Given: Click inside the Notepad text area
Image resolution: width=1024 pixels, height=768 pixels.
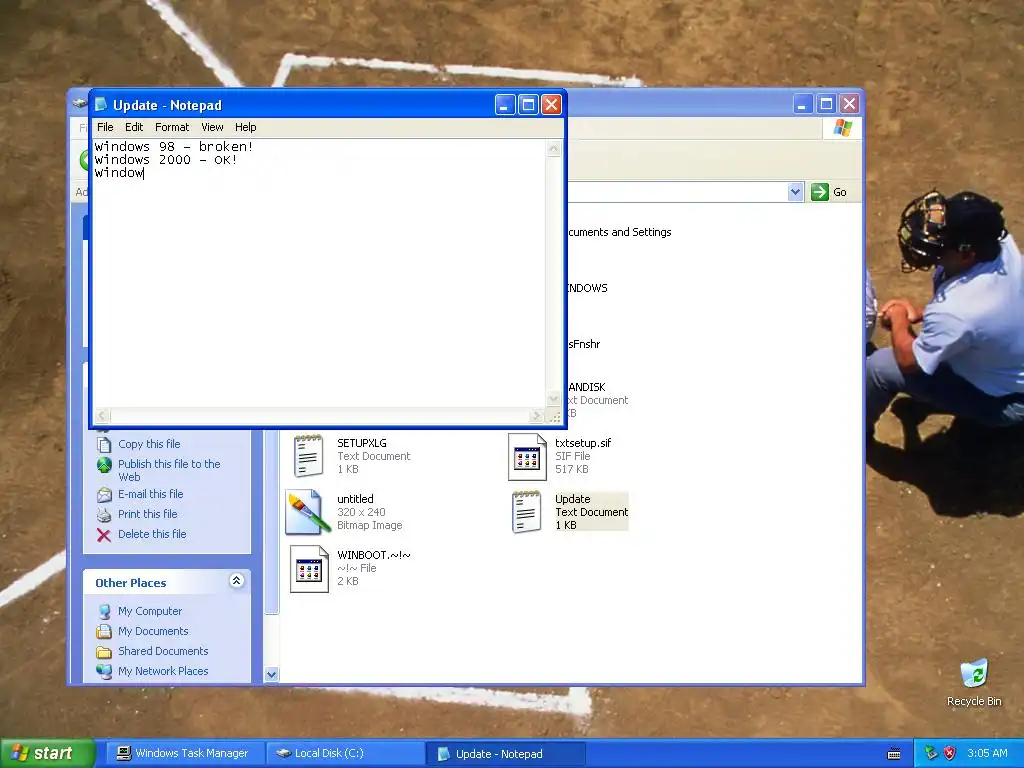Looking at the screenshot, I should pos(320,274).
